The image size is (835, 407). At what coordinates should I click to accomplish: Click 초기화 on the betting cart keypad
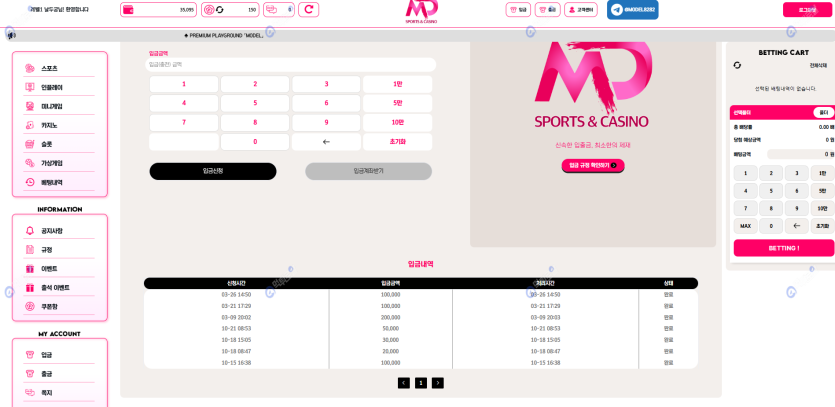click(822, 226)
